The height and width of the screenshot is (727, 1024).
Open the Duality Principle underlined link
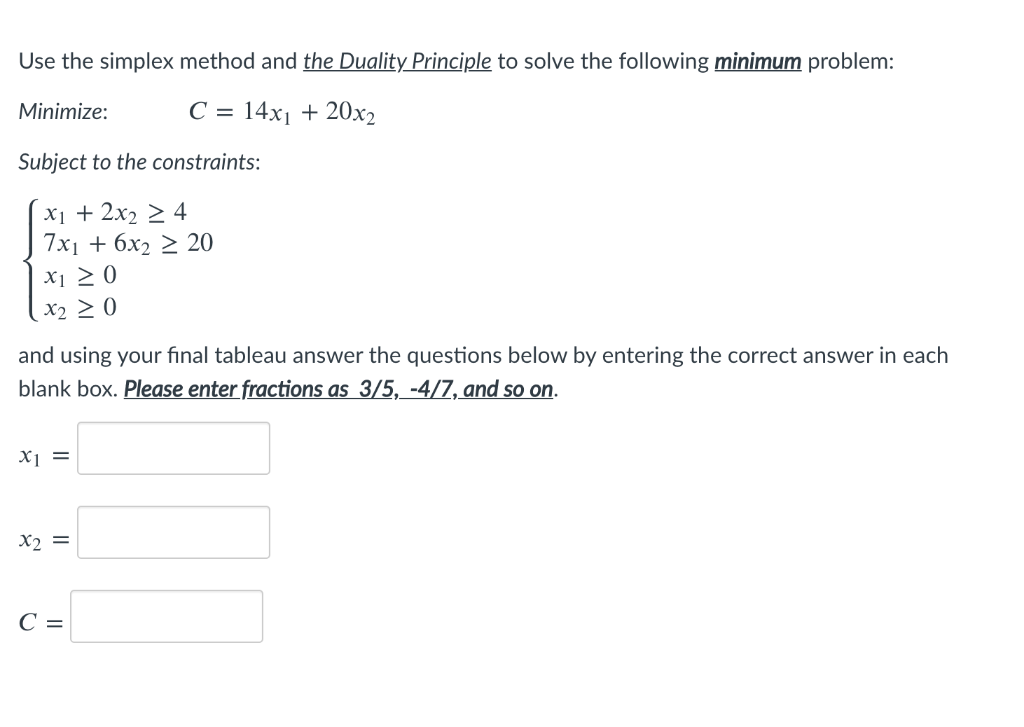pos(396,61)
